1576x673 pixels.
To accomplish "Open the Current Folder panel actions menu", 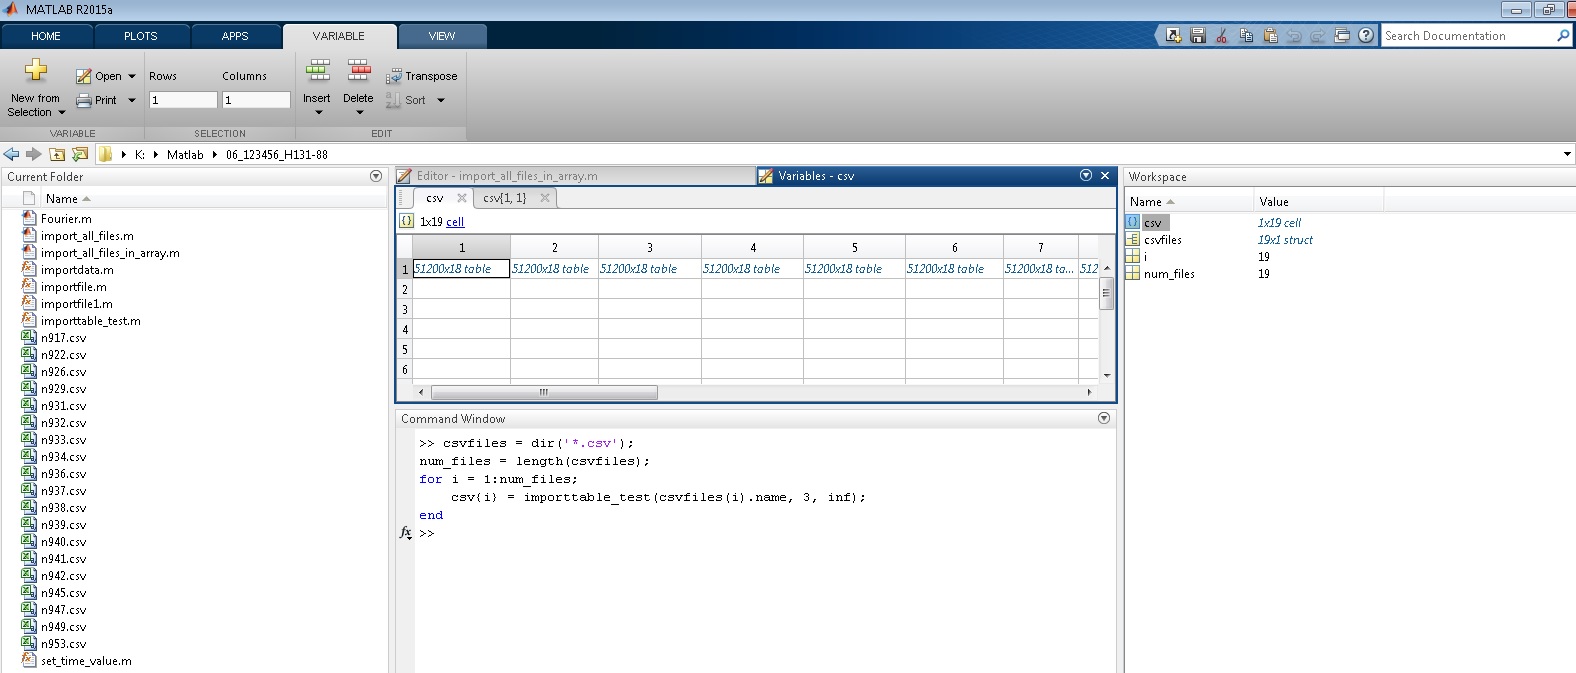I will coord(376,176).
